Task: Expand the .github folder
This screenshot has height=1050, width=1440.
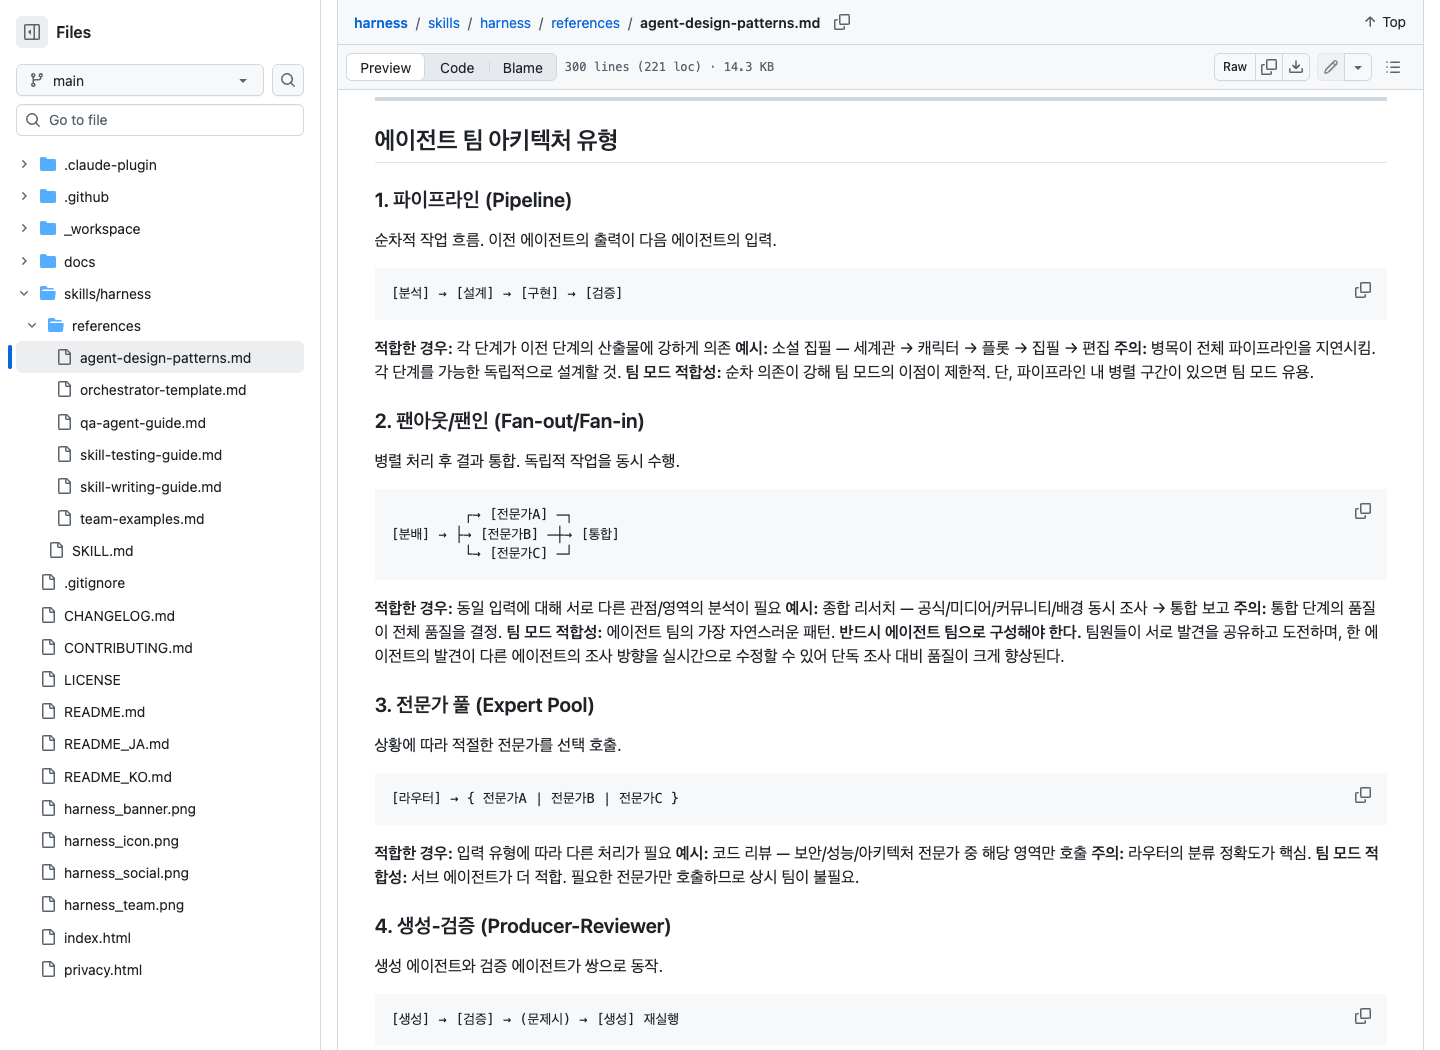Action: point(24,196)
